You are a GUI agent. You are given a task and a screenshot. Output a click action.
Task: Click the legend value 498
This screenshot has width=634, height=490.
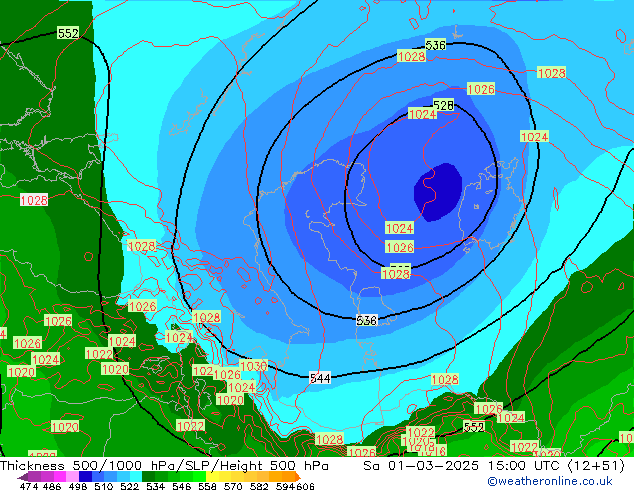[78, 486]
